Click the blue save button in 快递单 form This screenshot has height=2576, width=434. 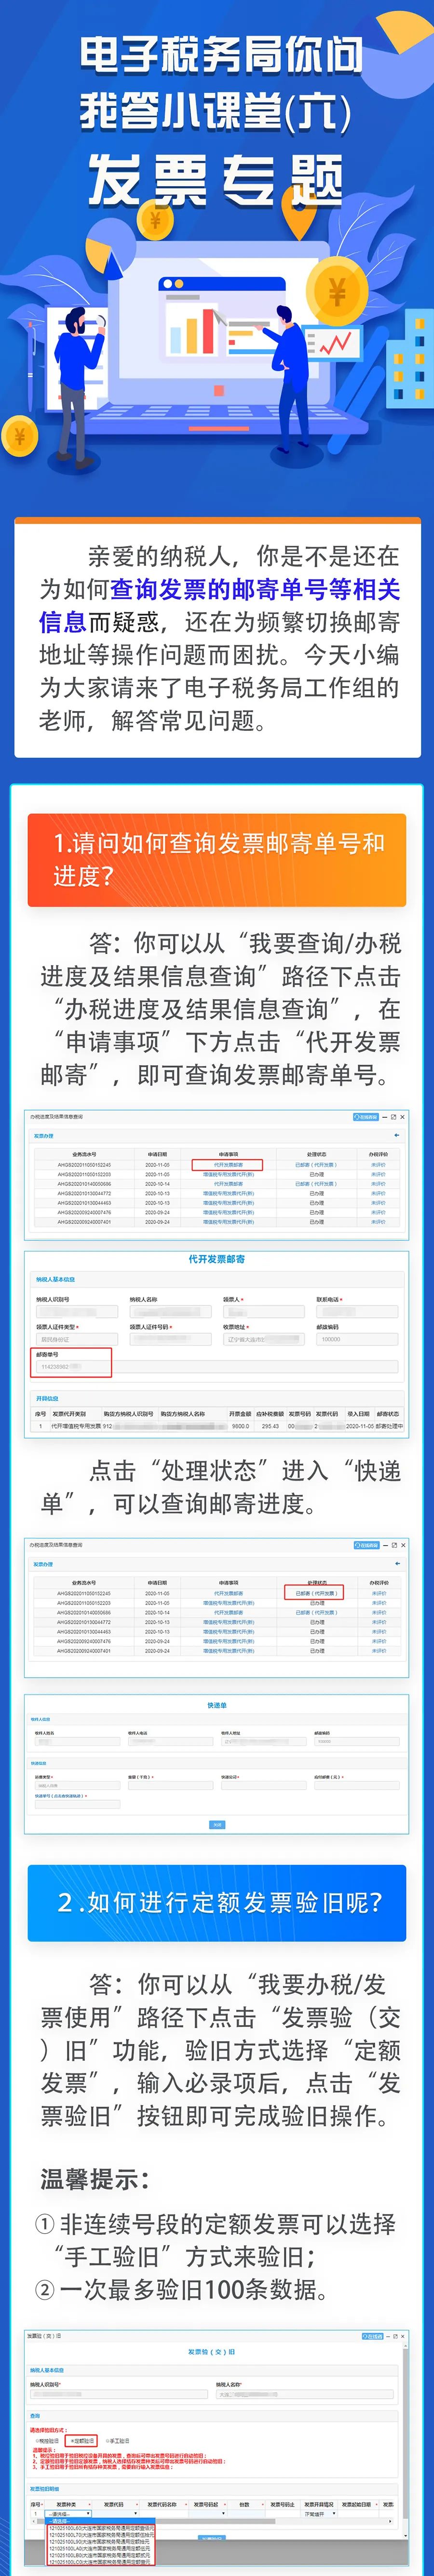point(217,1825)
